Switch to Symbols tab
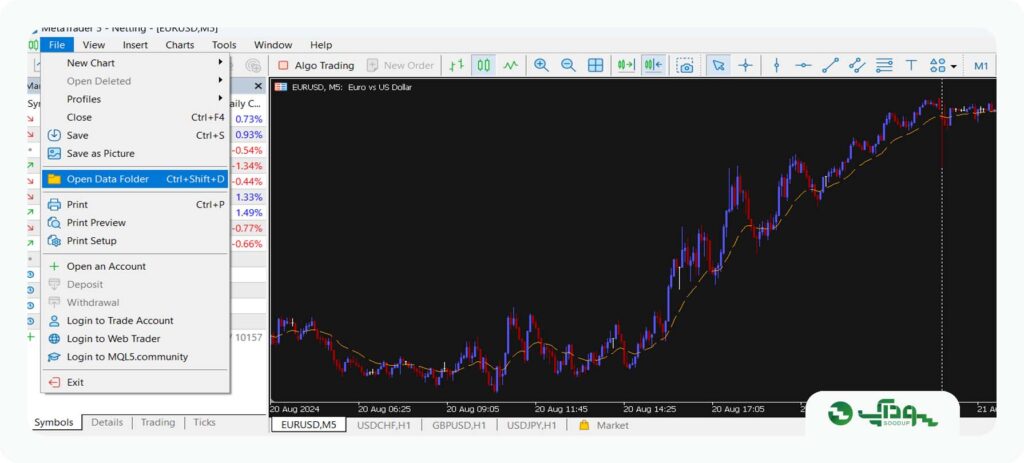 point(54,423)
